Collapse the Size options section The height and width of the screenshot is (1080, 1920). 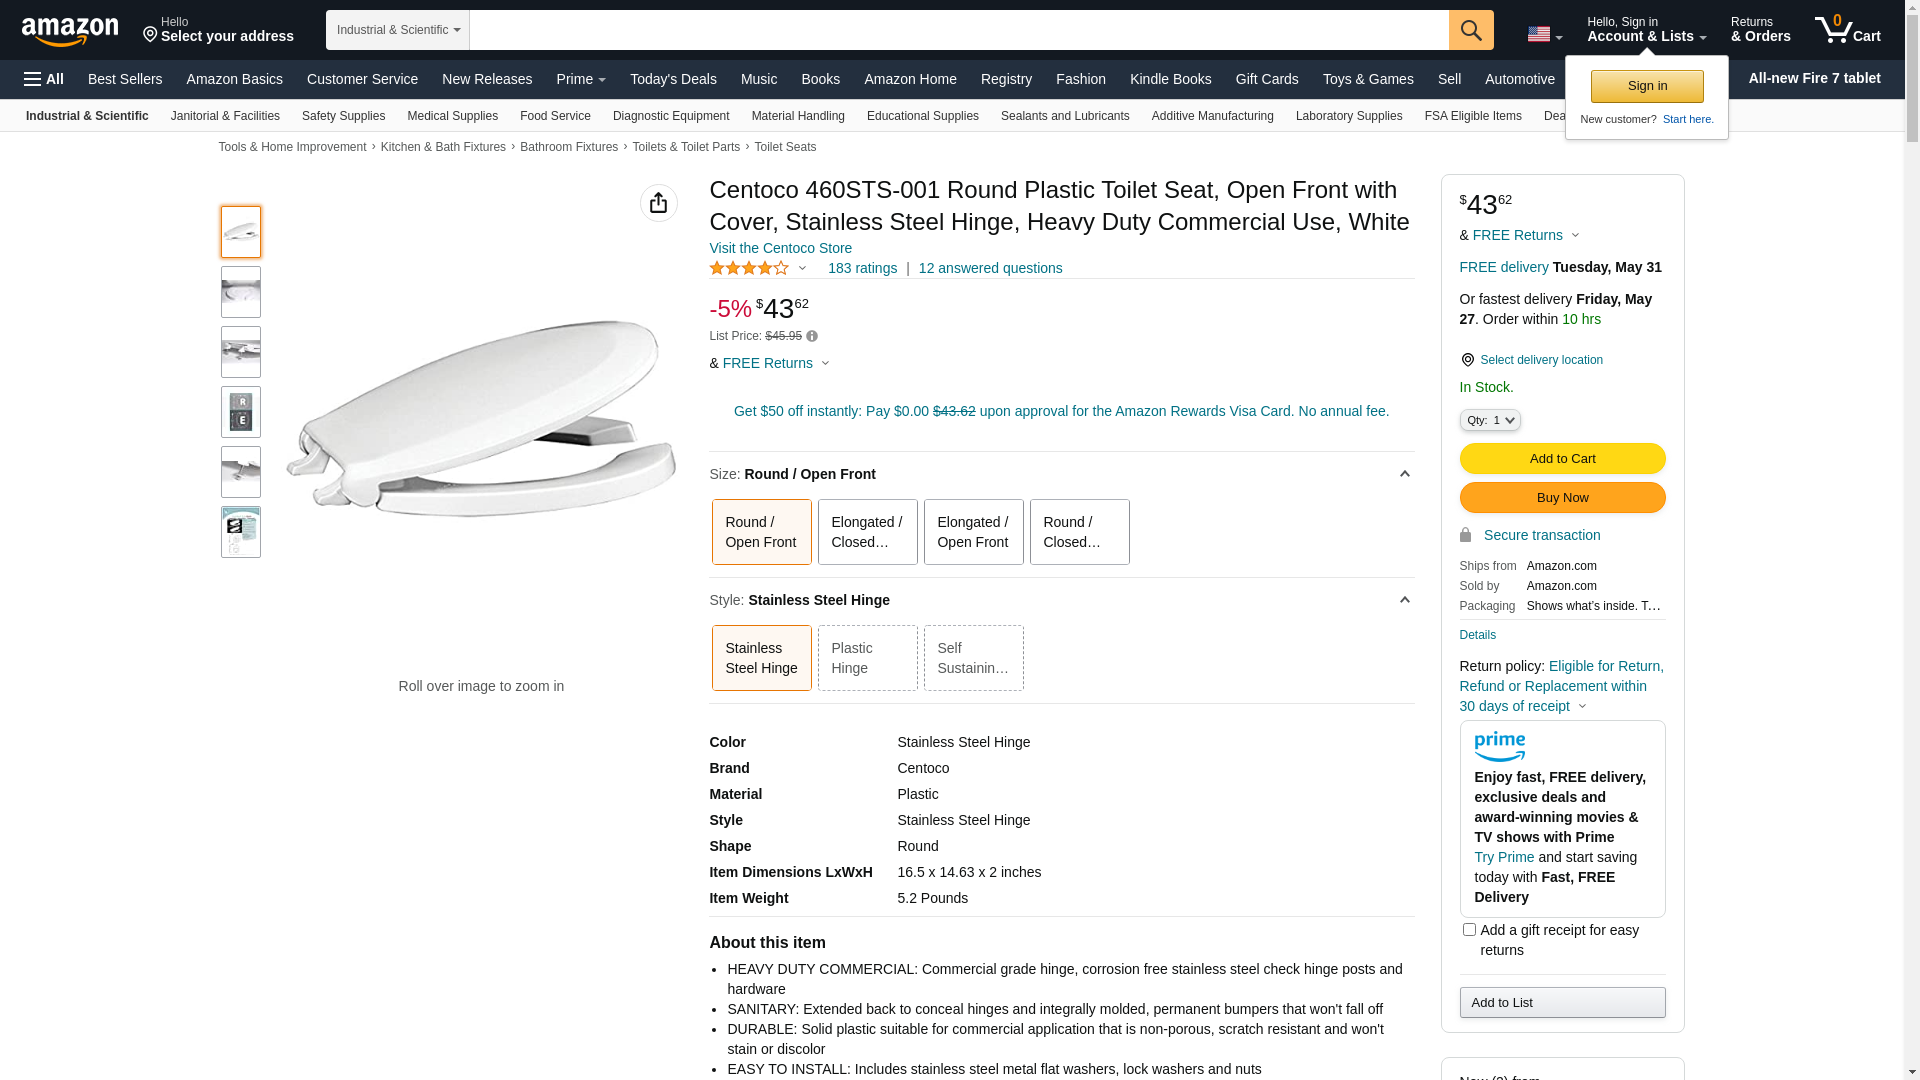pyautogui.click(x=1404, y=474)
